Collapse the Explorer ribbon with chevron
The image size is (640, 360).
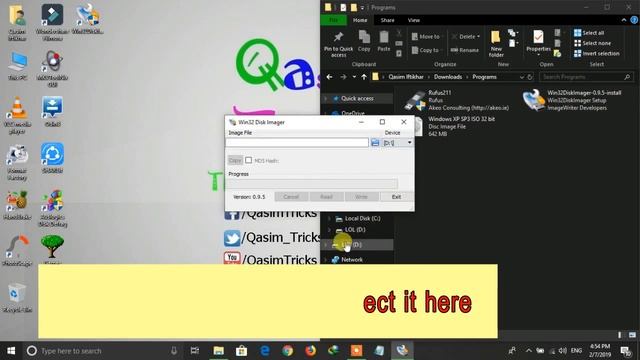coord(624,20)
